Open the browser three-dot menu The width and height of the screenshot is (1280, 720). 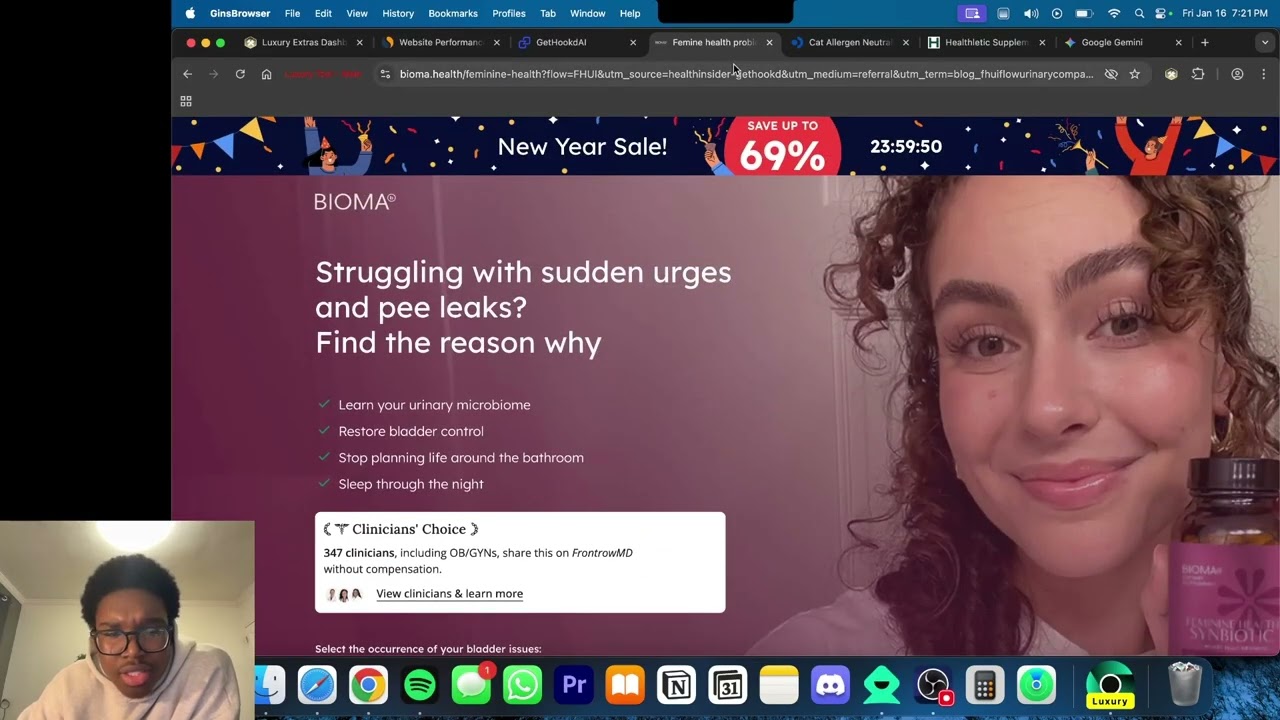click(1263, 74)
